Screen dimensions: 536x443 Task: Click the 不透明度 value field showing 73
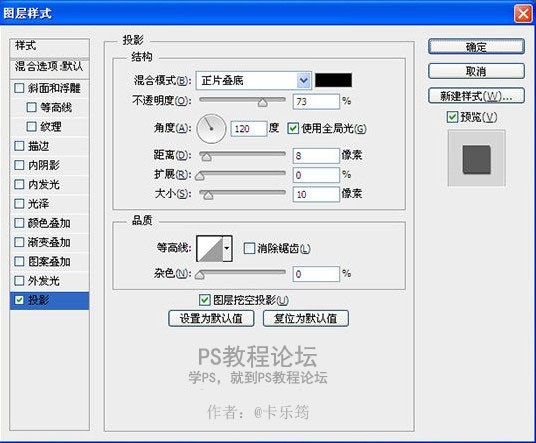[316, 102]
